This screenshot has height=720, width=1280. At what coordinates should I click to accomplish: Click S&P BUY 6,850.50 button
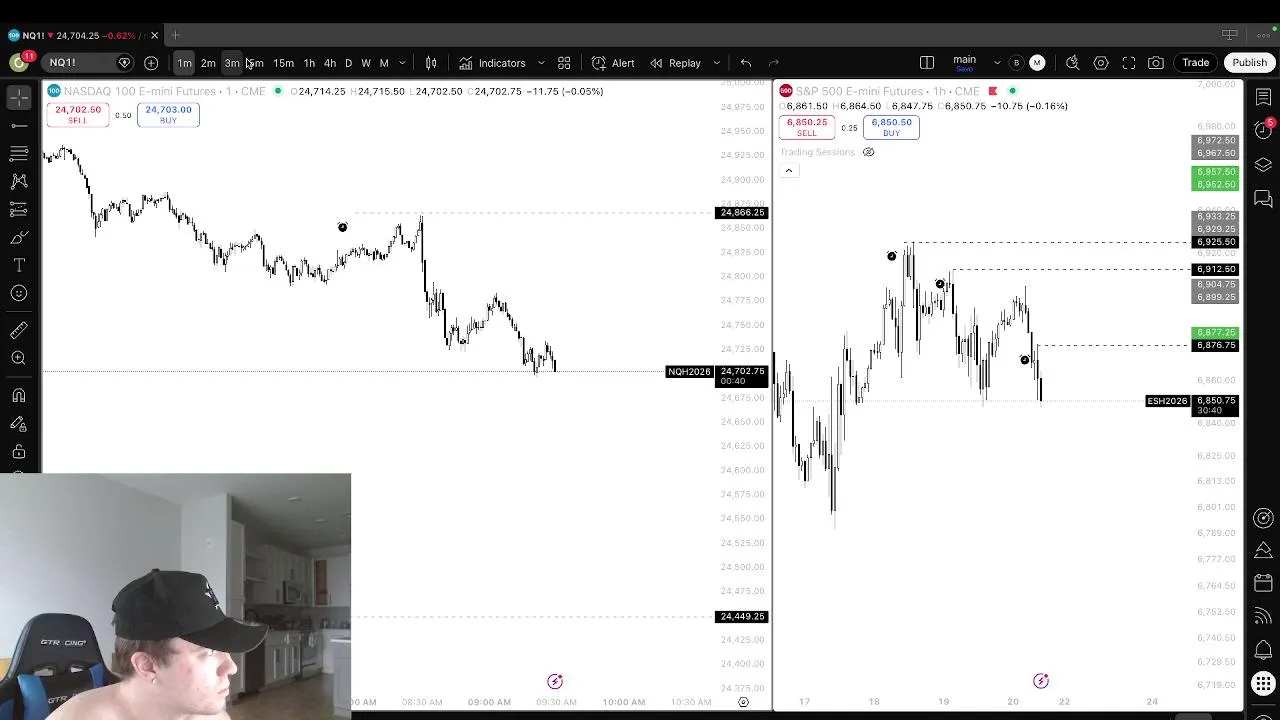[891, 127]
